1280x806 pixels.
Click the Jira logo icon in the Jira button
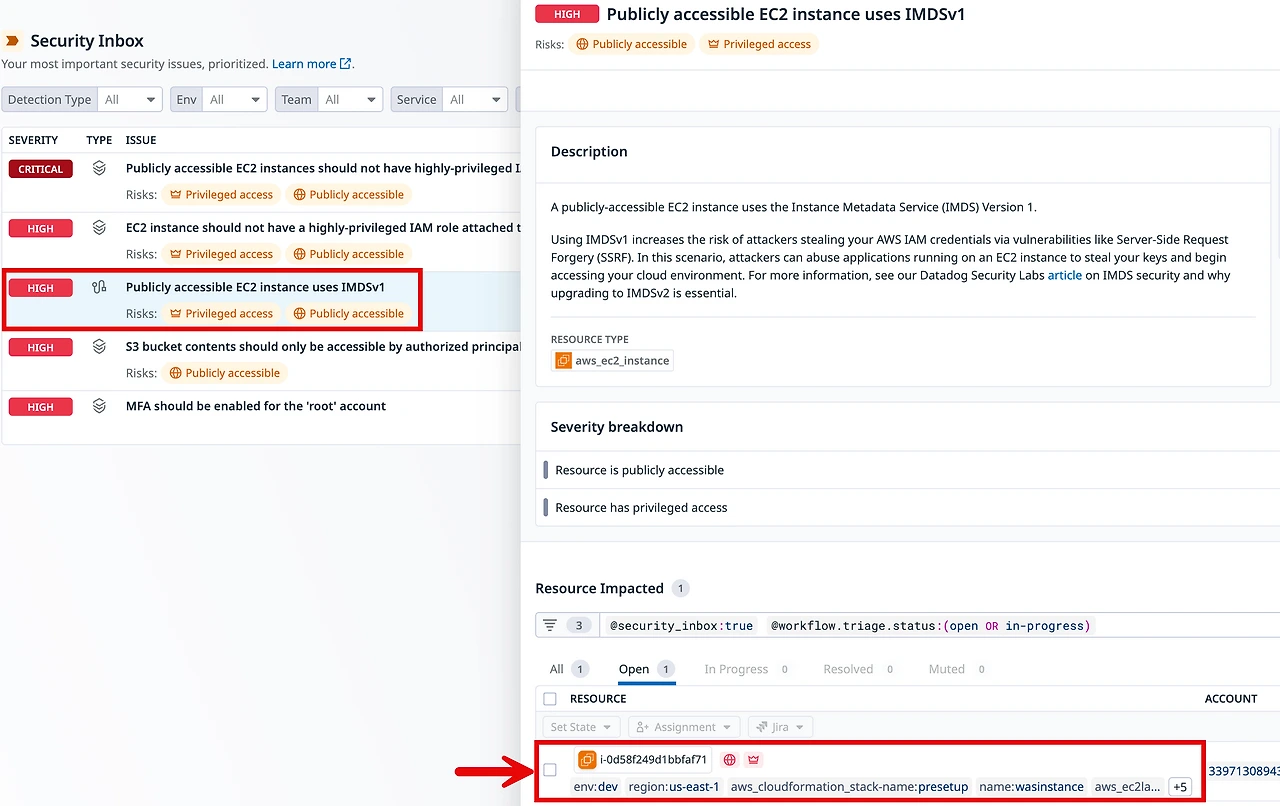tap(763, 727)
